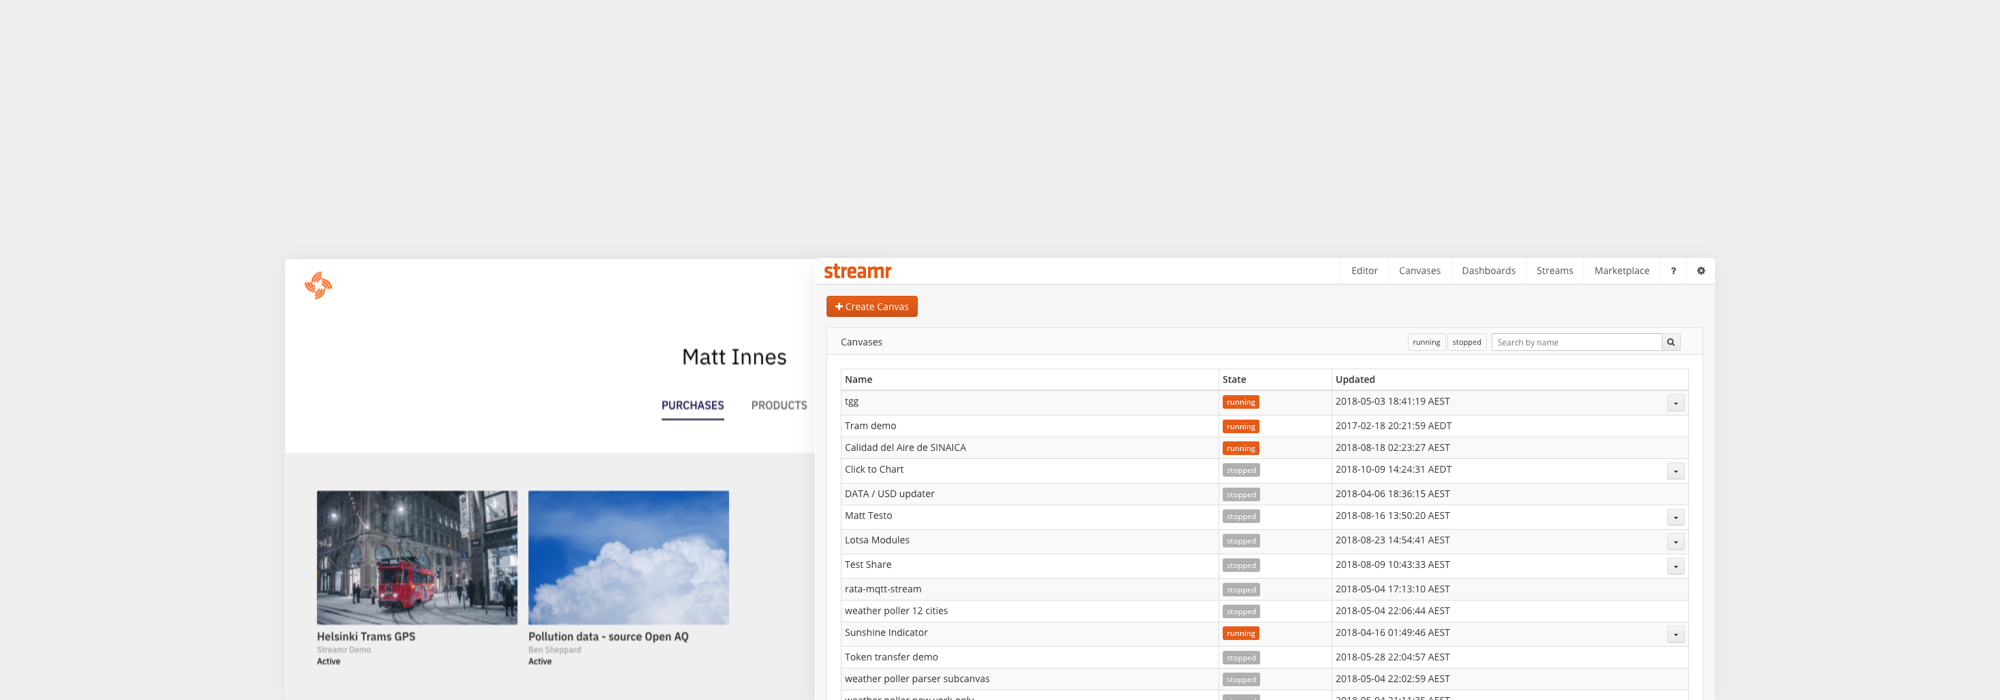
Task: Open the Dashboards navigation item
Action: [x=1489, y=271]
